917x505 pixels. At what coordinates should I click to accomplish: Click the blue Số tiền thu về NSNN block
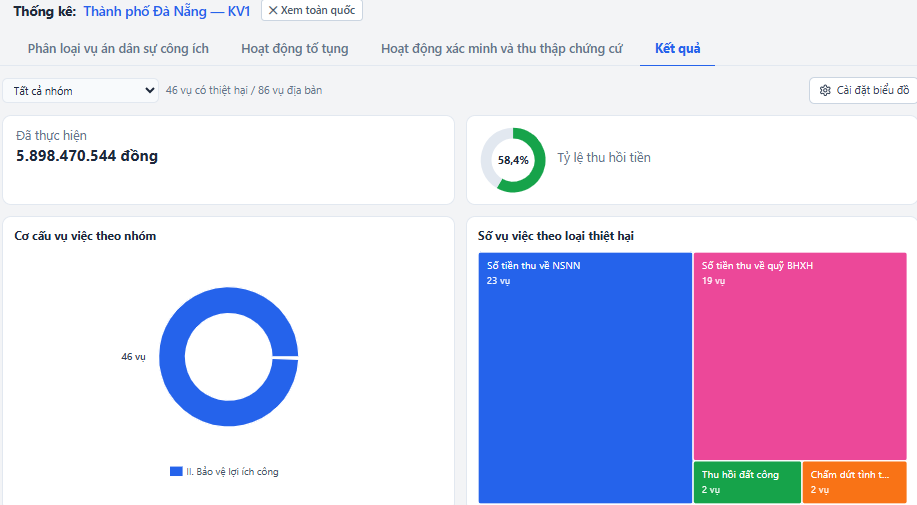coord(585,378)
